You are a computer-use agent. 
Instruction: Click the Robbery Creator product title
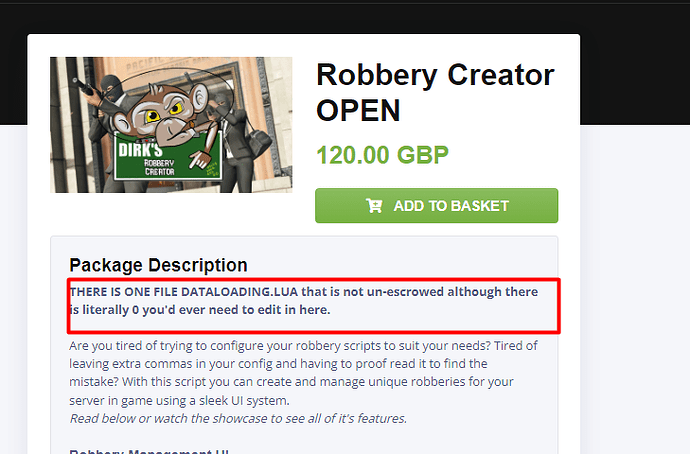(436, 92)
